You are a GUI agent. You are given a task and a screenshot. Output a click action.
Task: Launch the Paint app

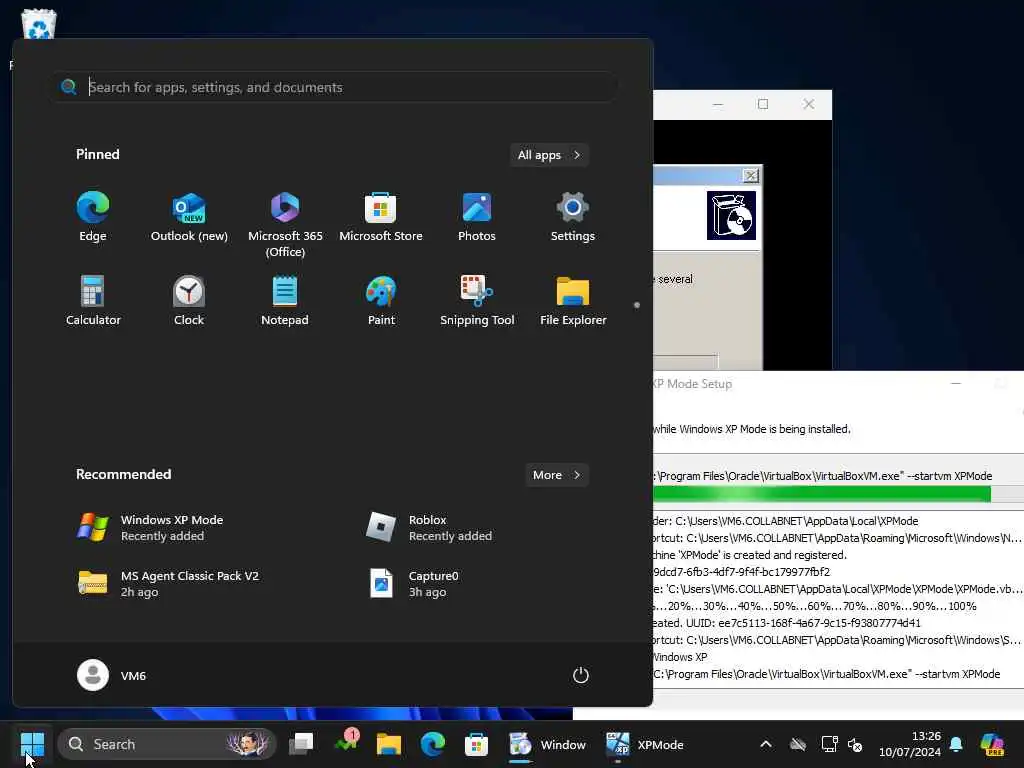[x=381, y=300]
